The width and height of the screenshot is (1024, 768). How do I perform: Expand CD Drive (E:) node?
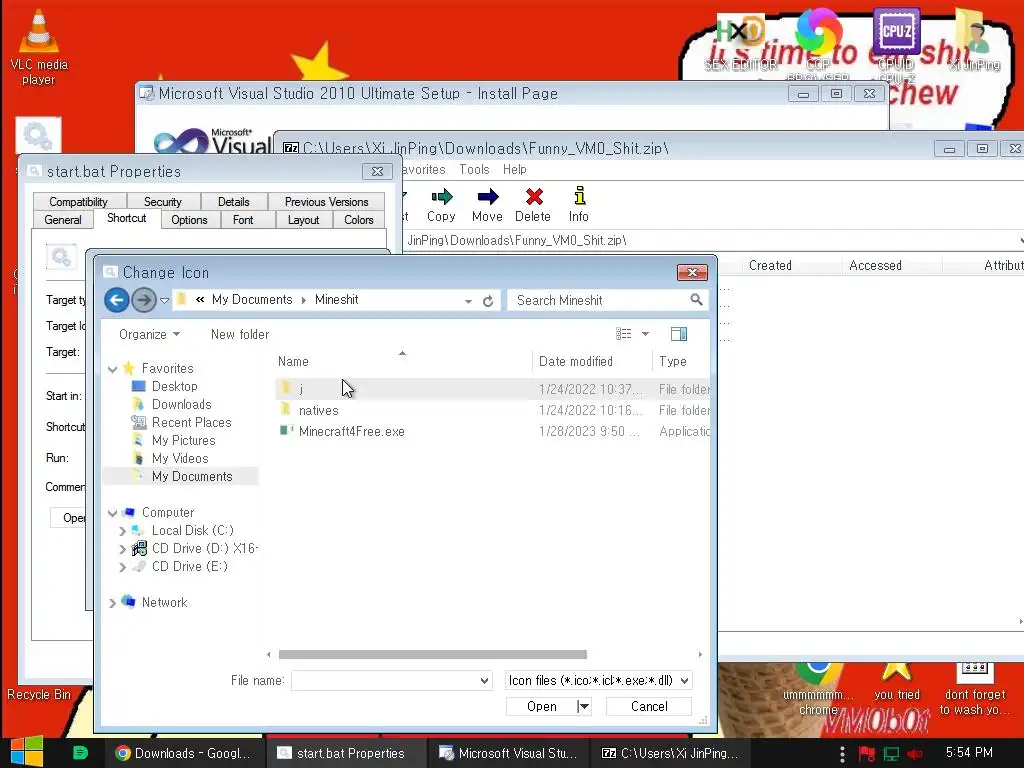(122, 567)
